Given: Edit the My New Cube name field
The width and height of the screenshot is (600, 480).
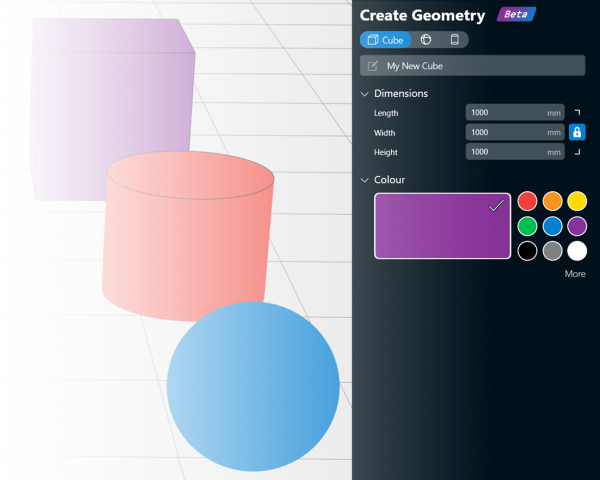Looking at the screenshot, I should [472, 66].
